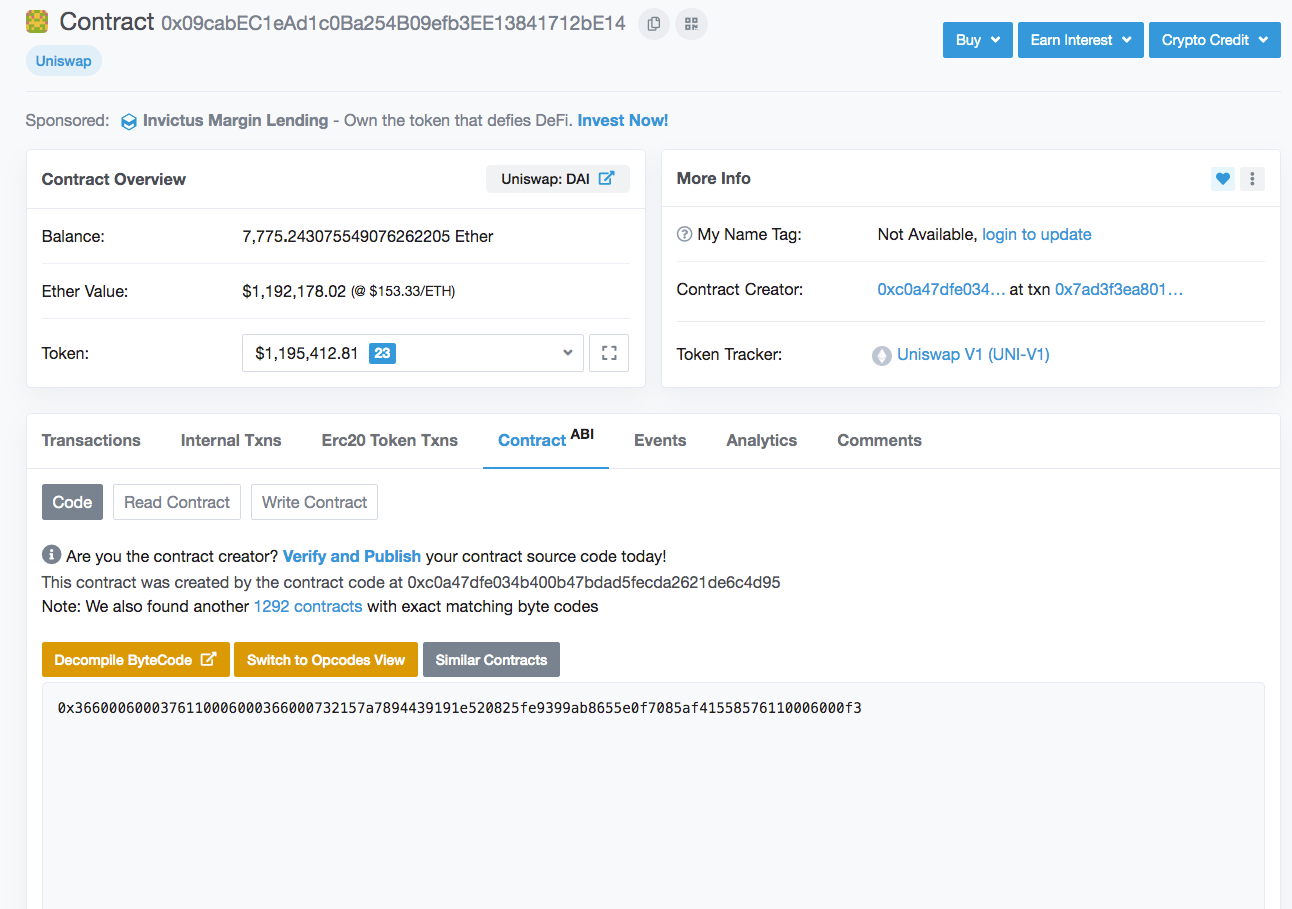Image resolution: width=1292 pixels, height=909 pixels.
Task: Click the contract address 0x09cabEC1eAd1c0Ba254B09efb3EE13841712bE14
Action: [393, 22]
